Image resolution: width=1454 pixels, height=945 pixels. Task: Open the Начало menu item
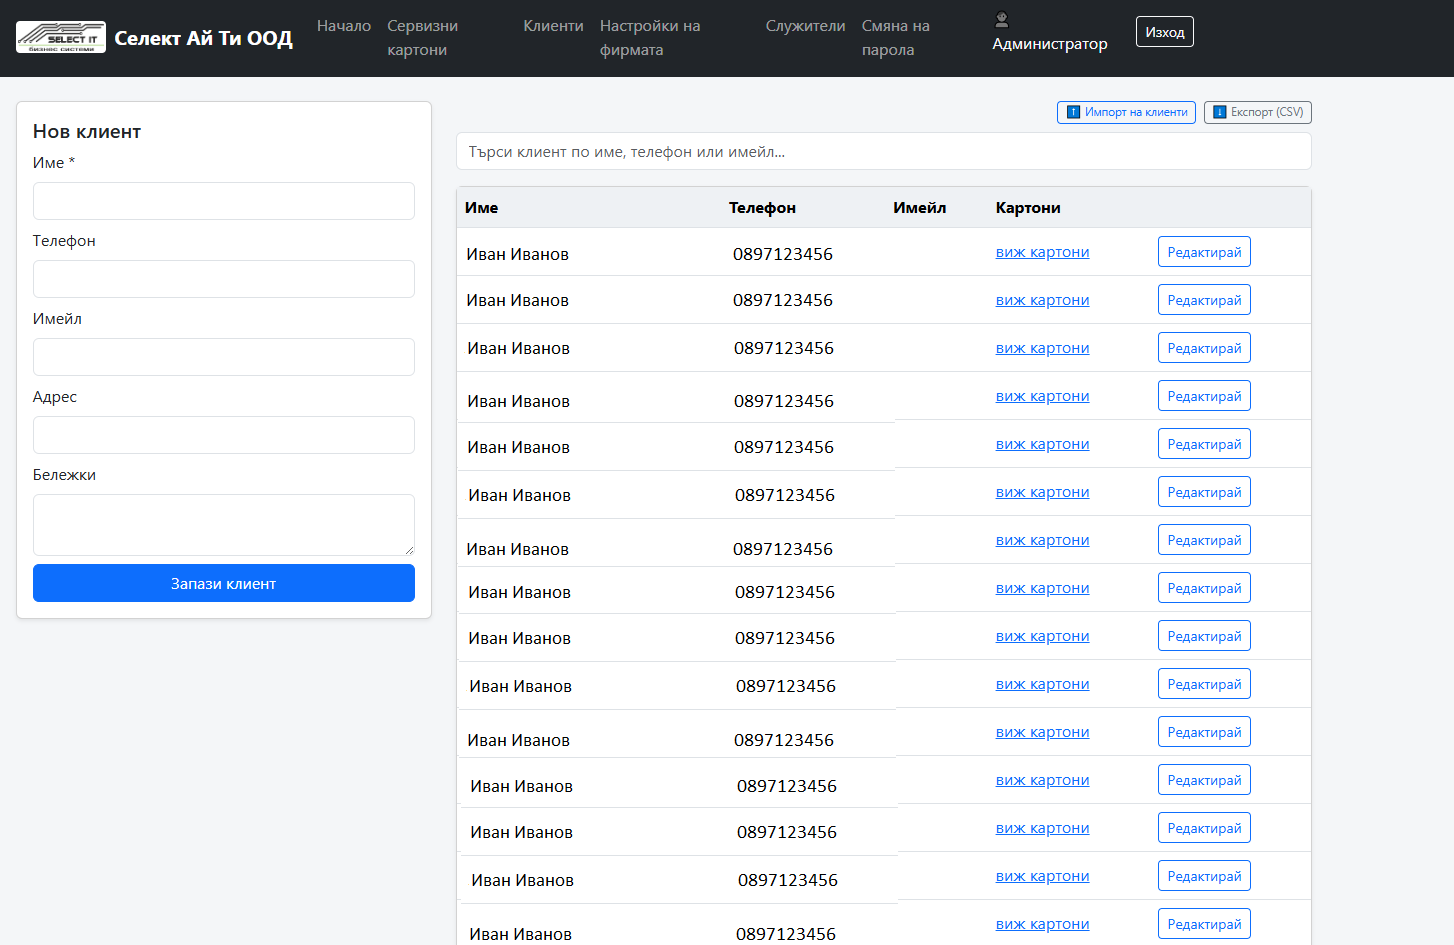click(x=344, y=26)
